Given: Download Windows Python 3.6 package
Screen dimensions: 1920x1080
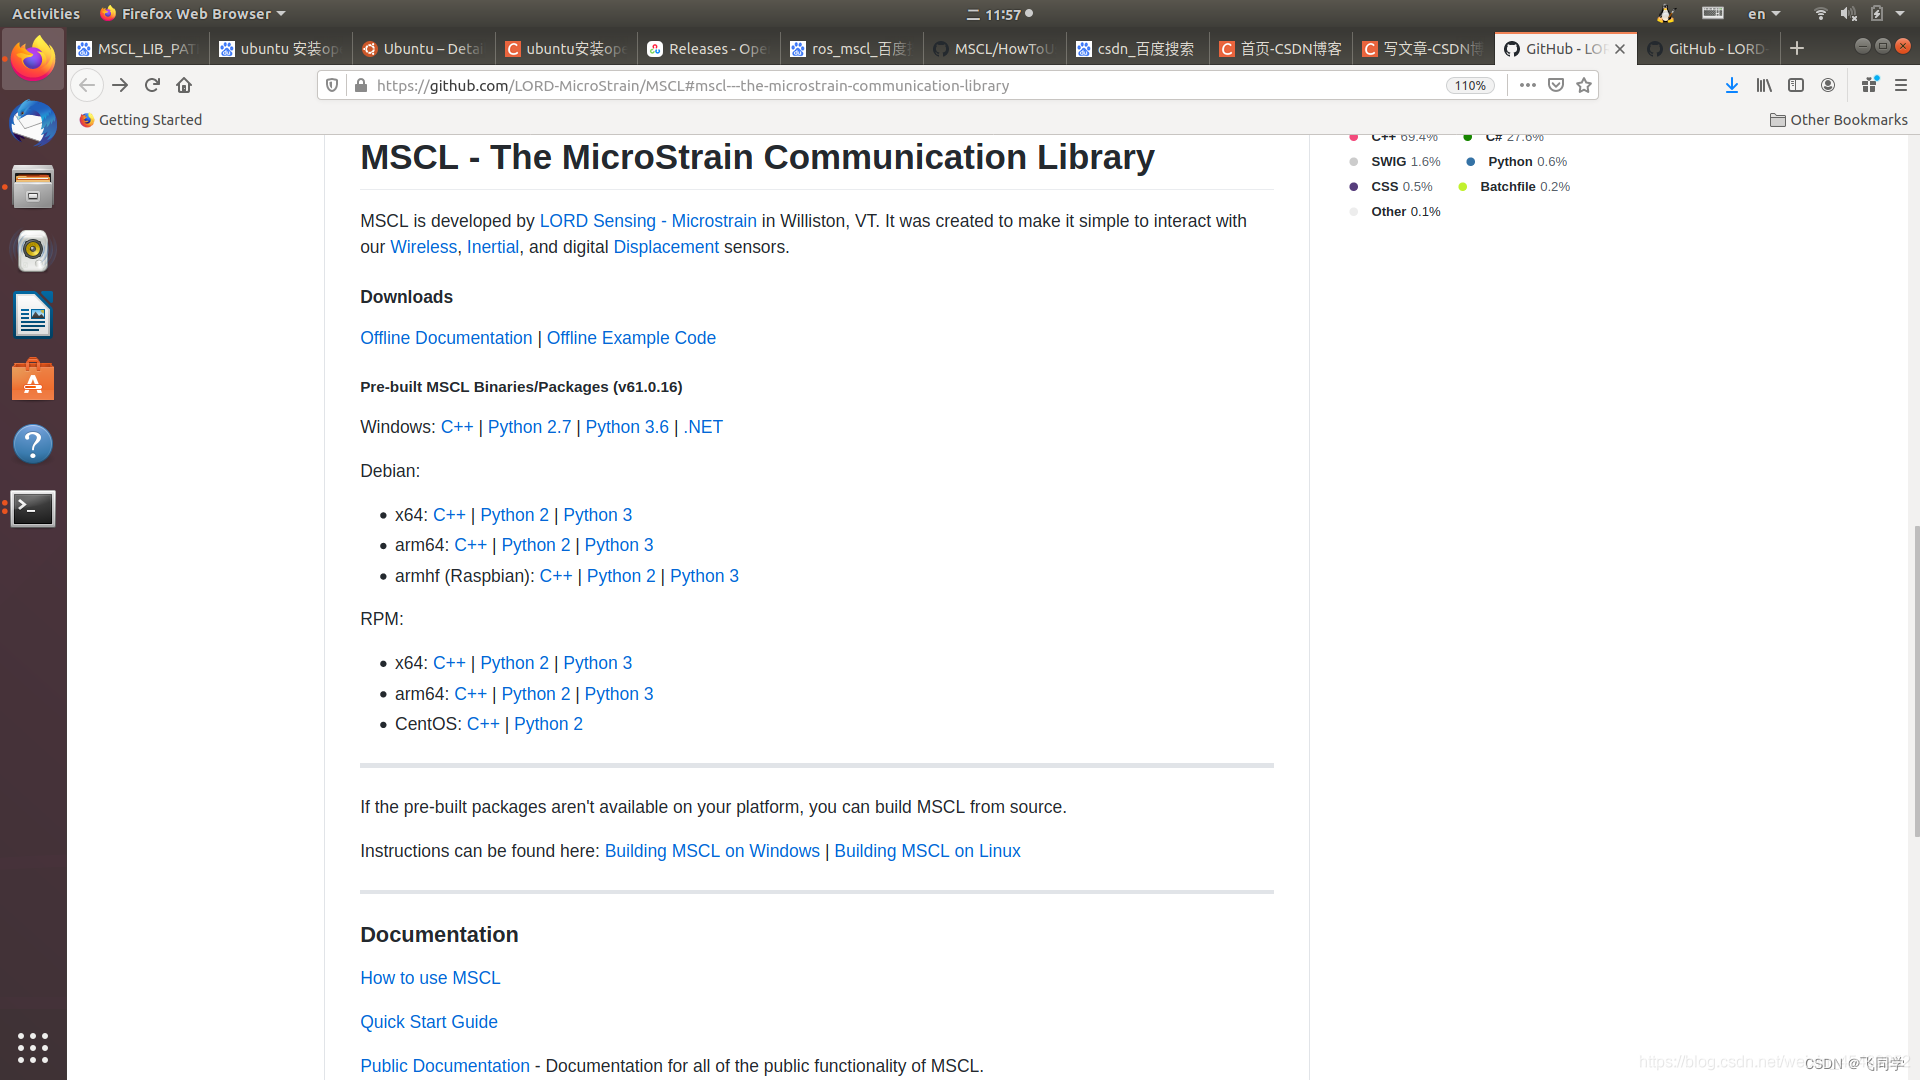Looking at the screenshot, I should coord(627,427).
